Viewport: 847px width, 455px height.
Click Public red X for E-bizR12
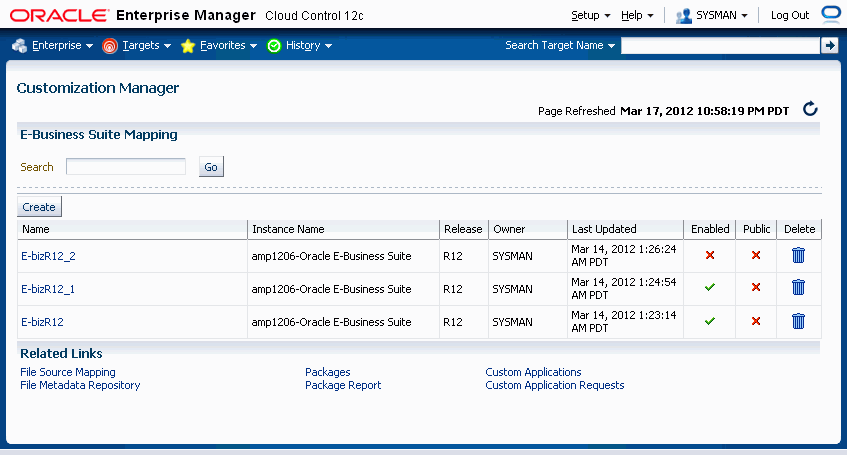point(756,321)
